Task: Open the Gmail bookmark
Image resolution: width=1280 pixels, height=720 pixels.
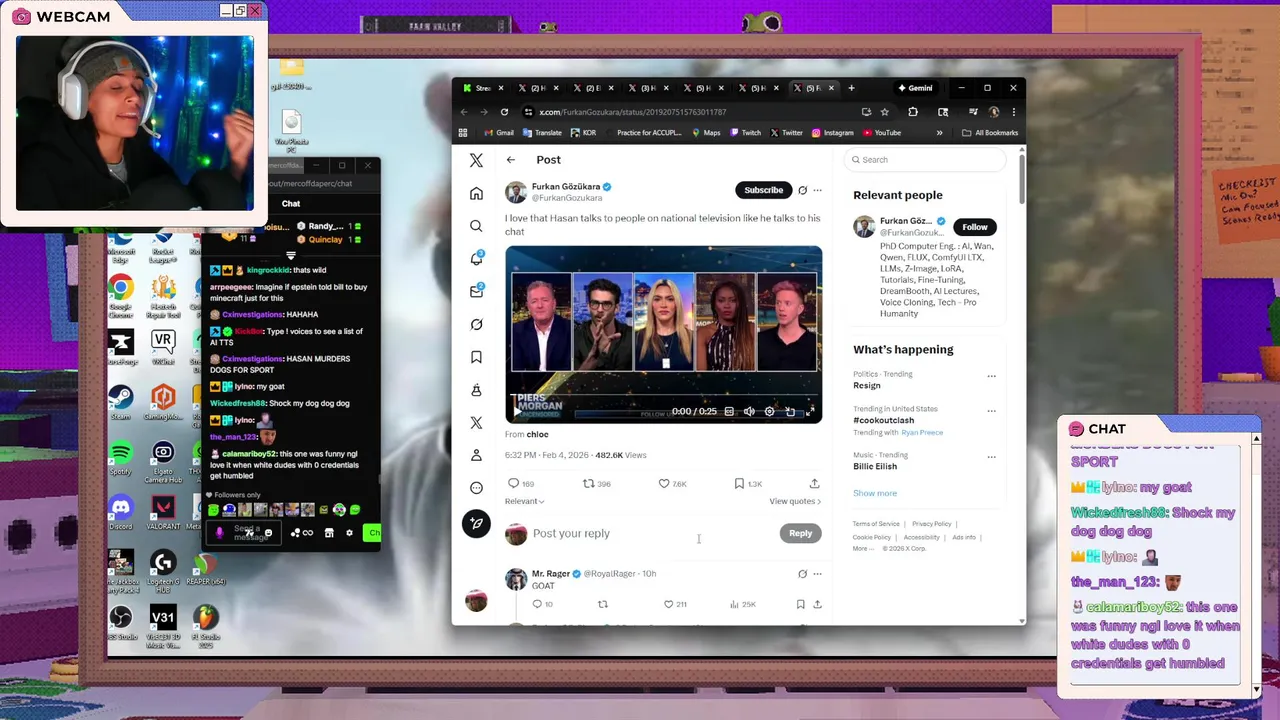Action: (x=498, y=133)
